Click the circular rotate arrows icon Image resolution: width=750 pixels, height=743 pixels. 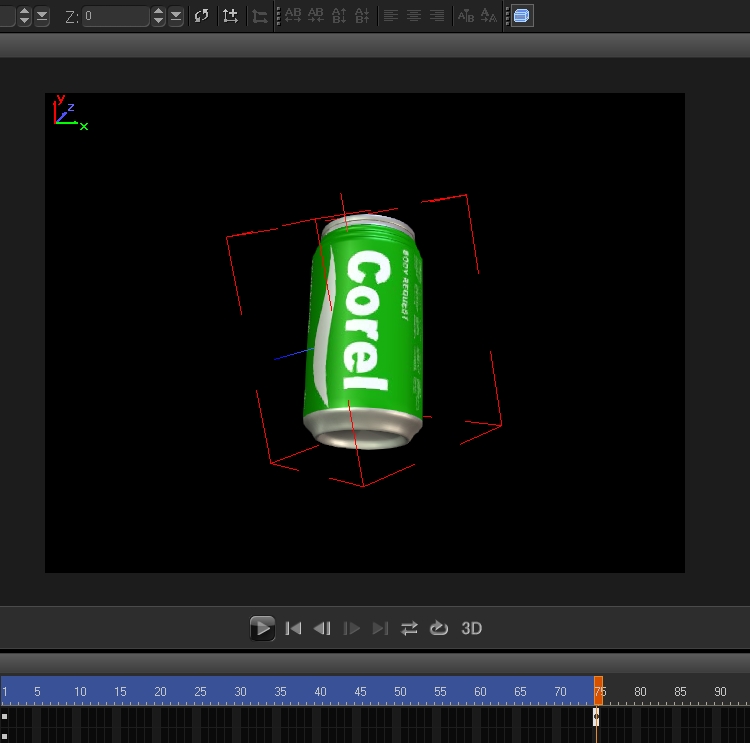[x=202, y=16]
